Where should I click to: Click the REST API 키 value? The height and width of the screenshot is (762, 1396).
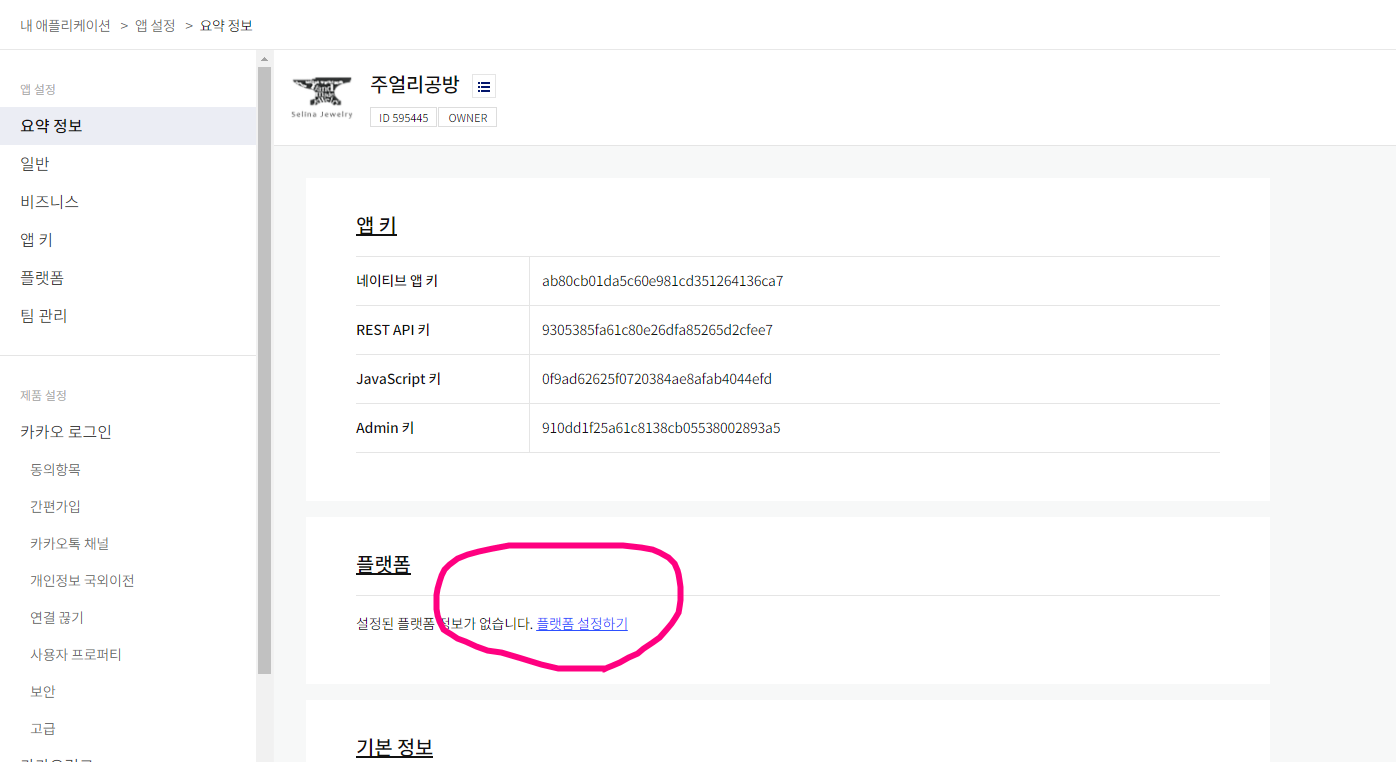pyautogui.click(x=657, y=330)
